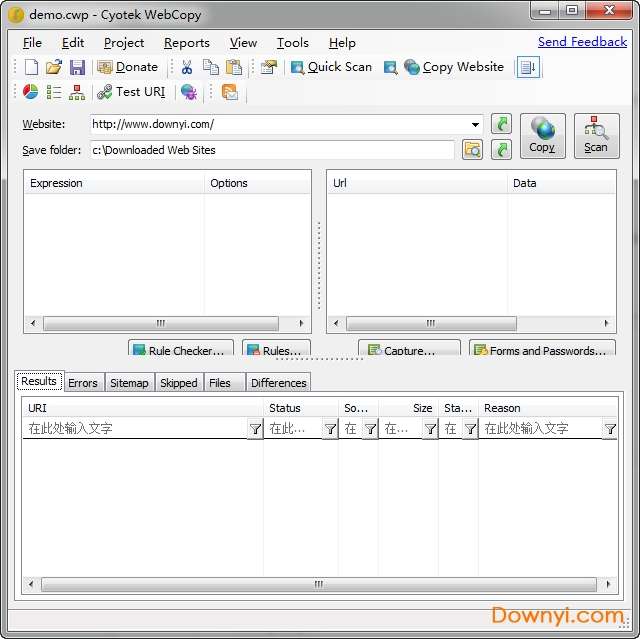
Task: Open the pie chart report icon
Action: [30, 92]
